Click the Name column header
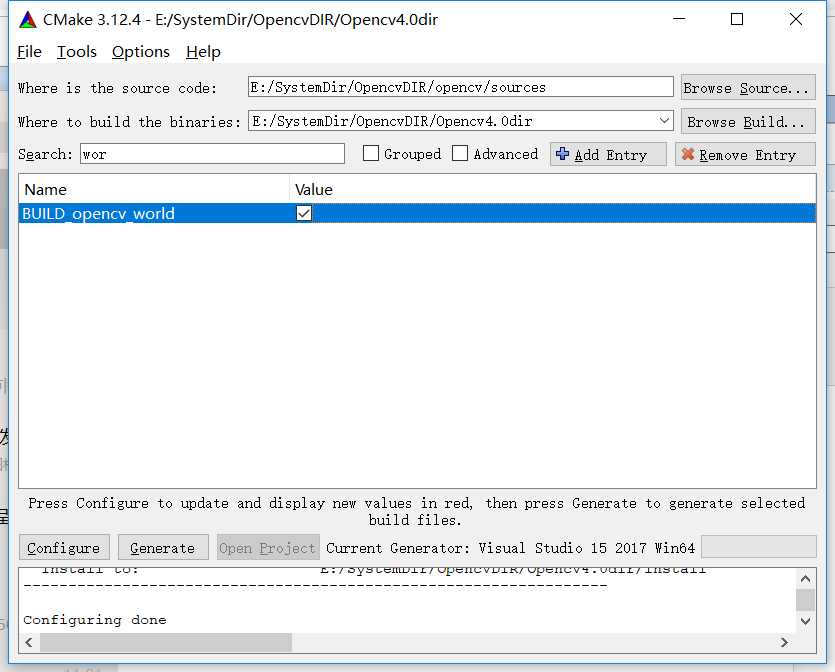The image size is (835, 672). (154, 190)
